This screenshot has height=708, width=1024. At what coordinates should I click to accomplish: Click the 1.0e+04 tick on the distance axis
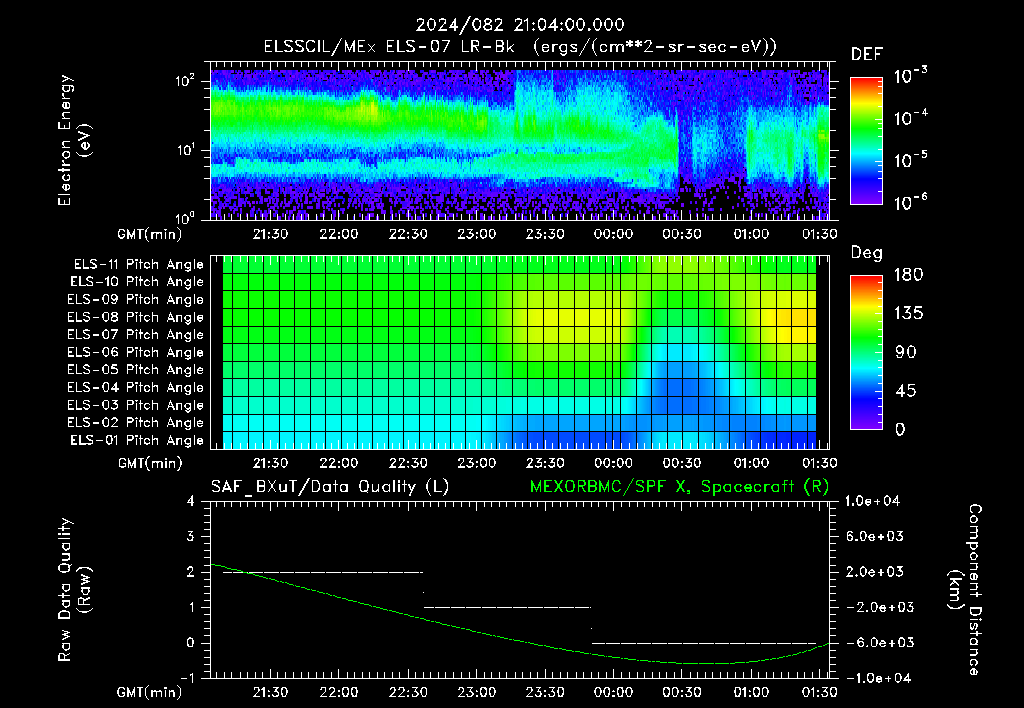pyautogui.click(x=872, y=501)
